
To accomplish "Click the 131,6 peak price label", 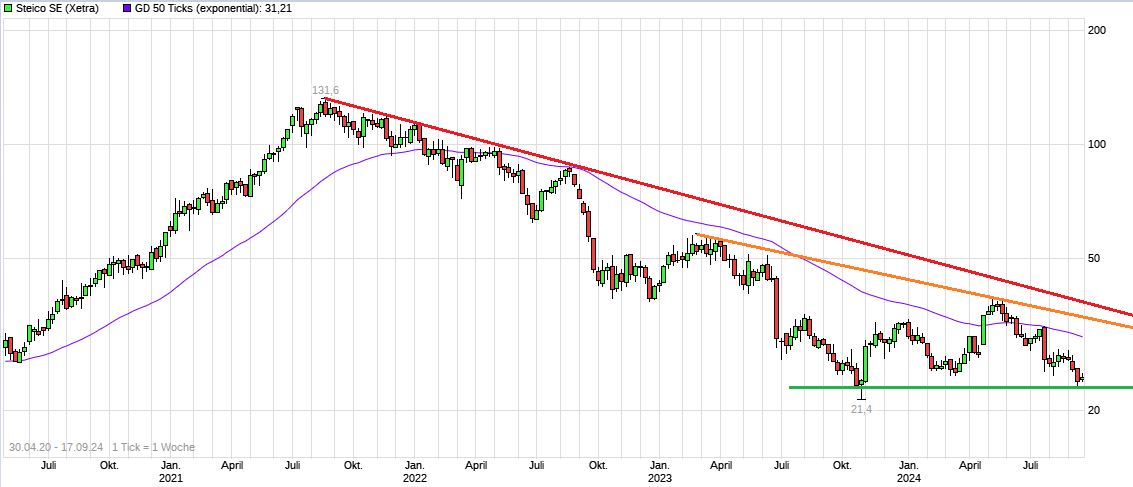I will (x=325, y=91).
